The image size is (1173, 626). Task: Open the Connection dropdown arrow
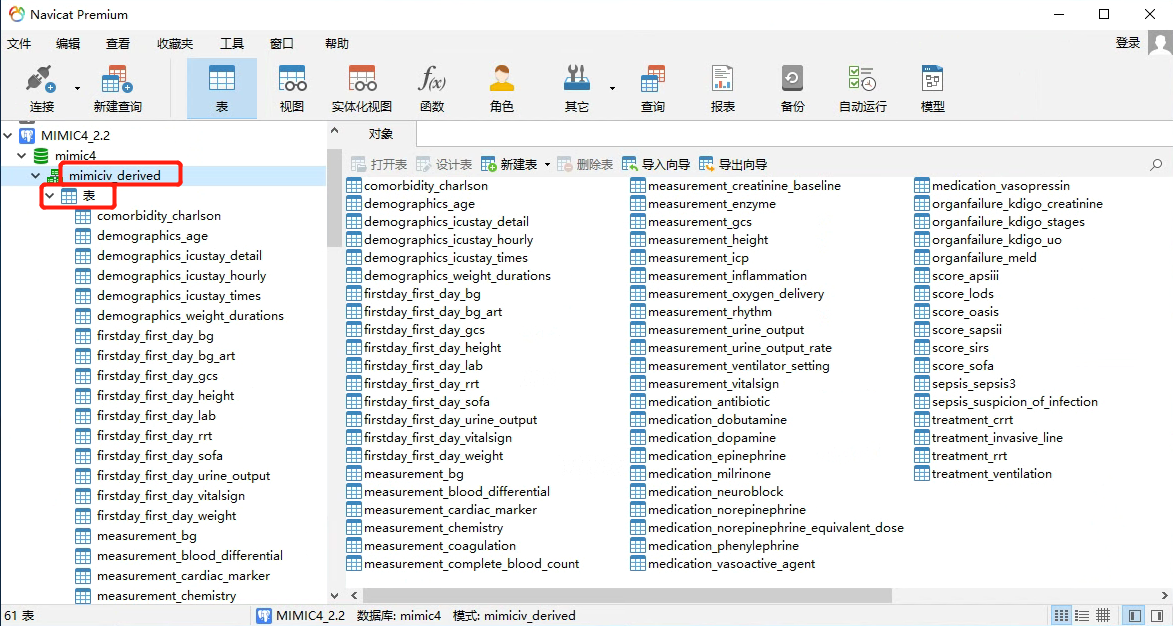point(77,88)
